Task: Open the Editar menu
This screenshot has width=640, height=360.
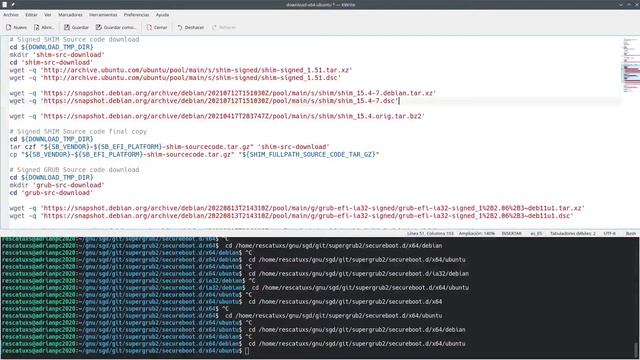Action: [31, 15]
